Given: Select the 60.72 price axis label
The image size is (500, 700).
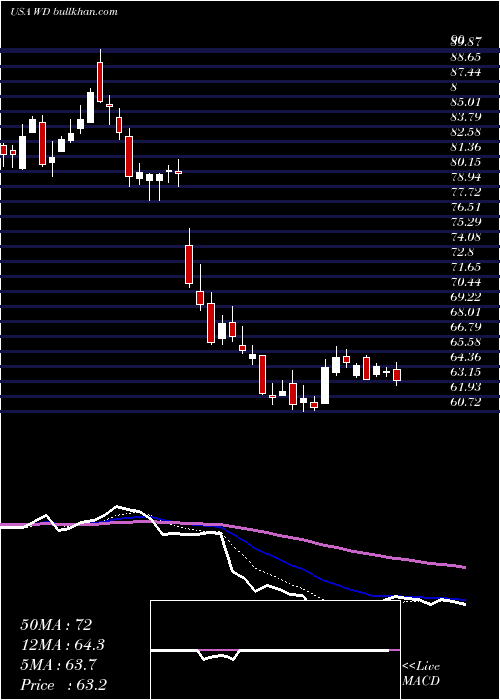Looking at the screenshot, I should (x=465, y=402).
